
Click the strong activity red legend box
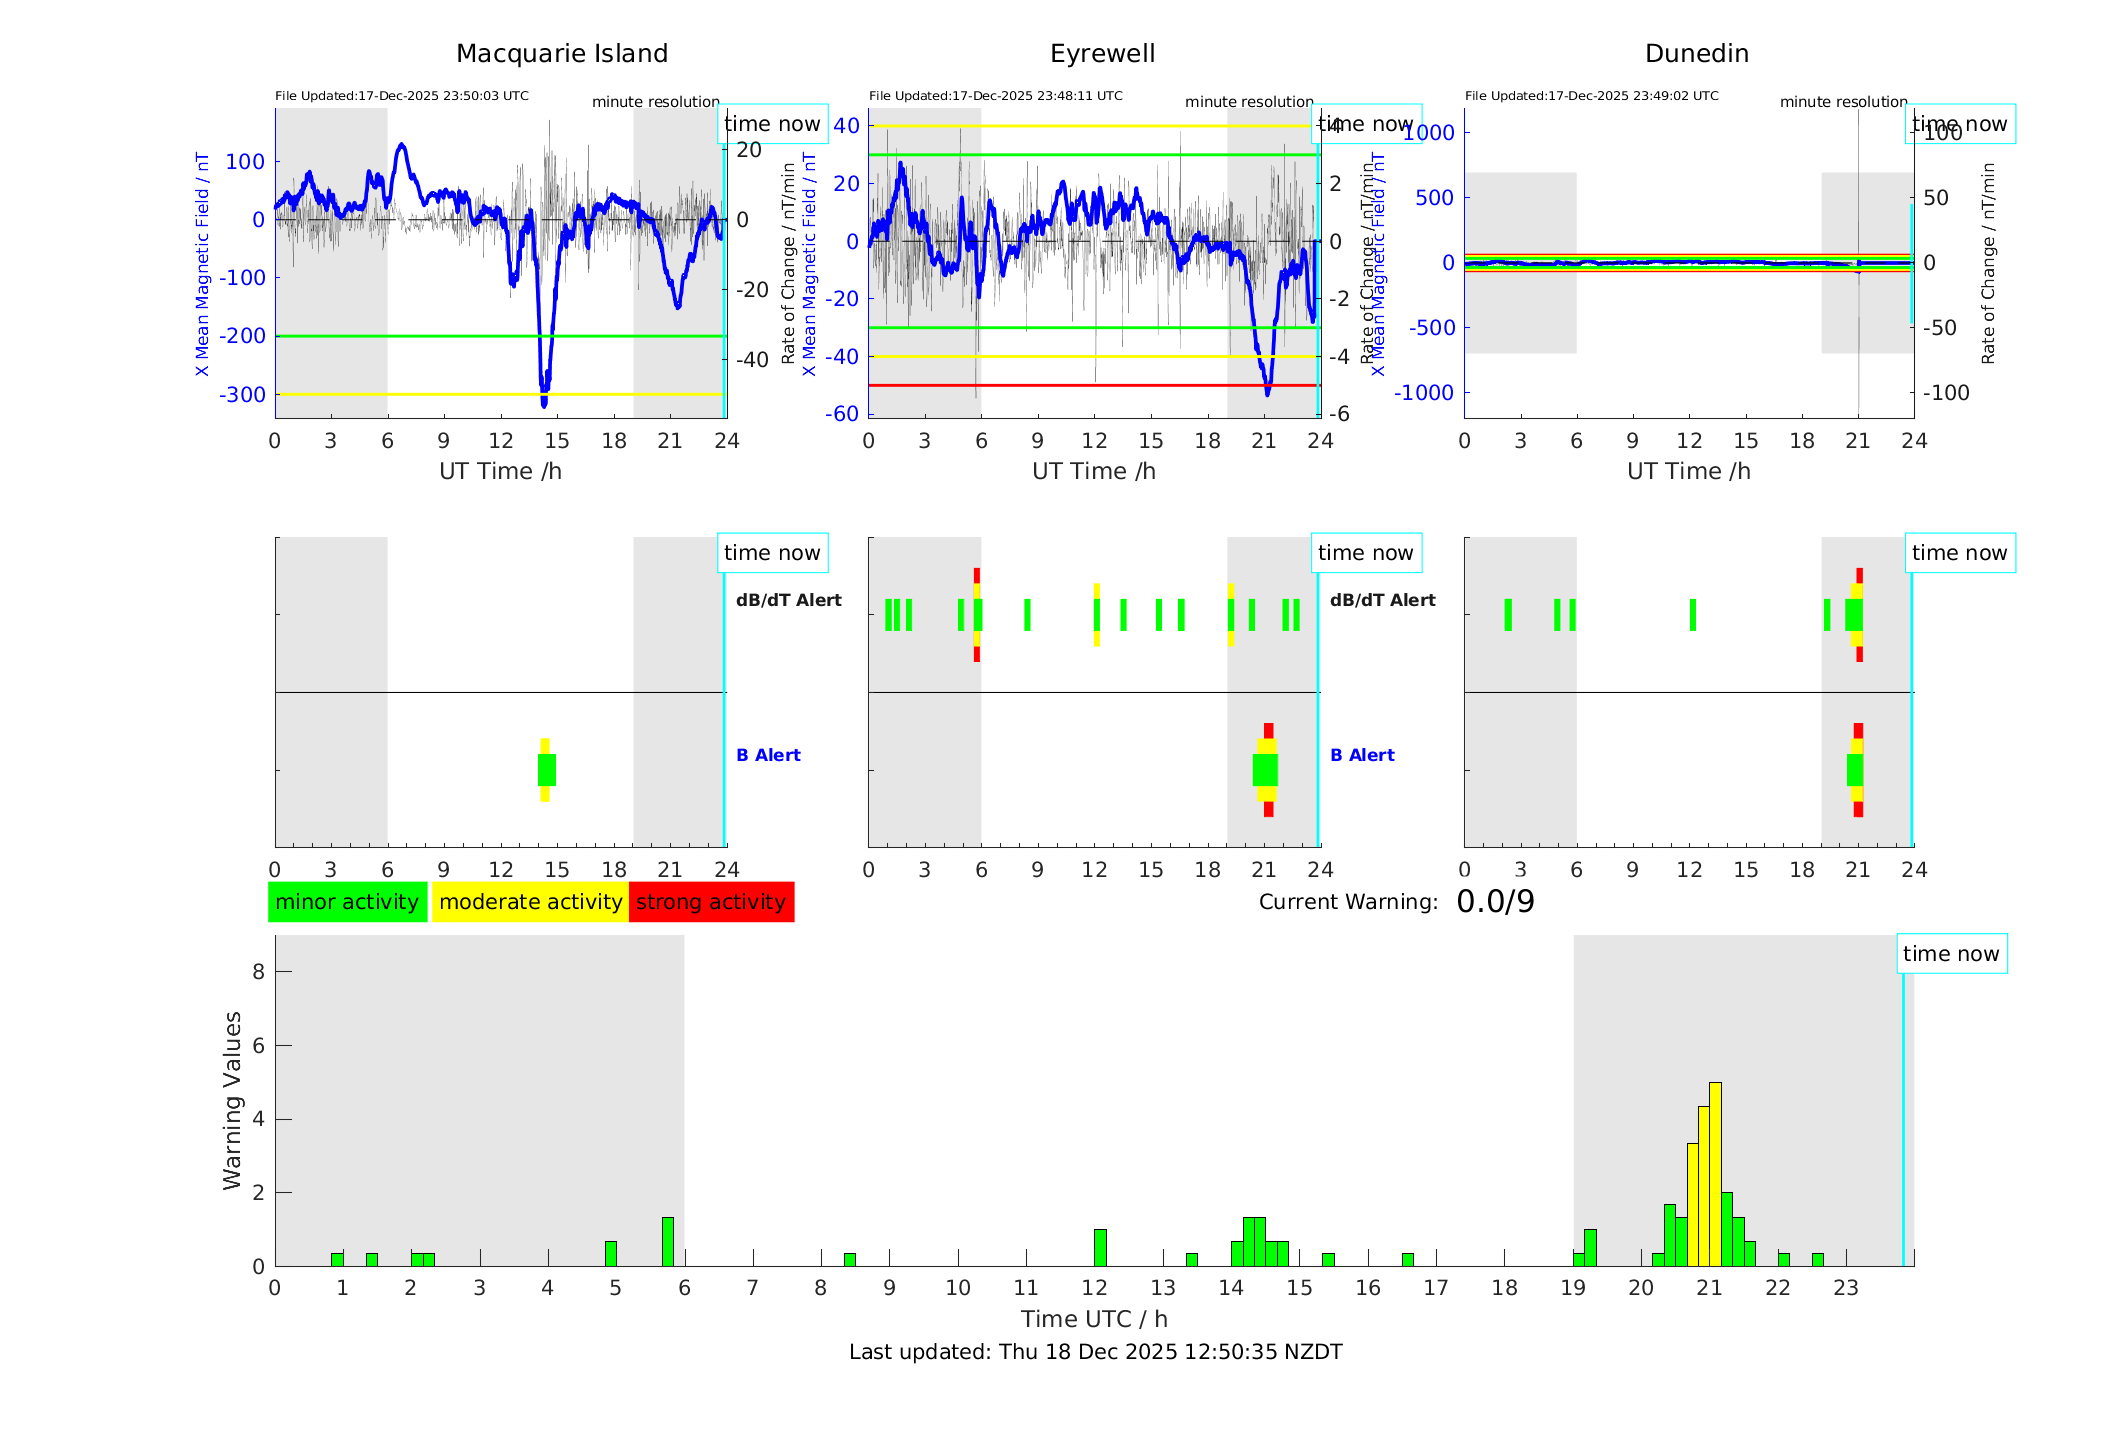[x=711, y=902]
